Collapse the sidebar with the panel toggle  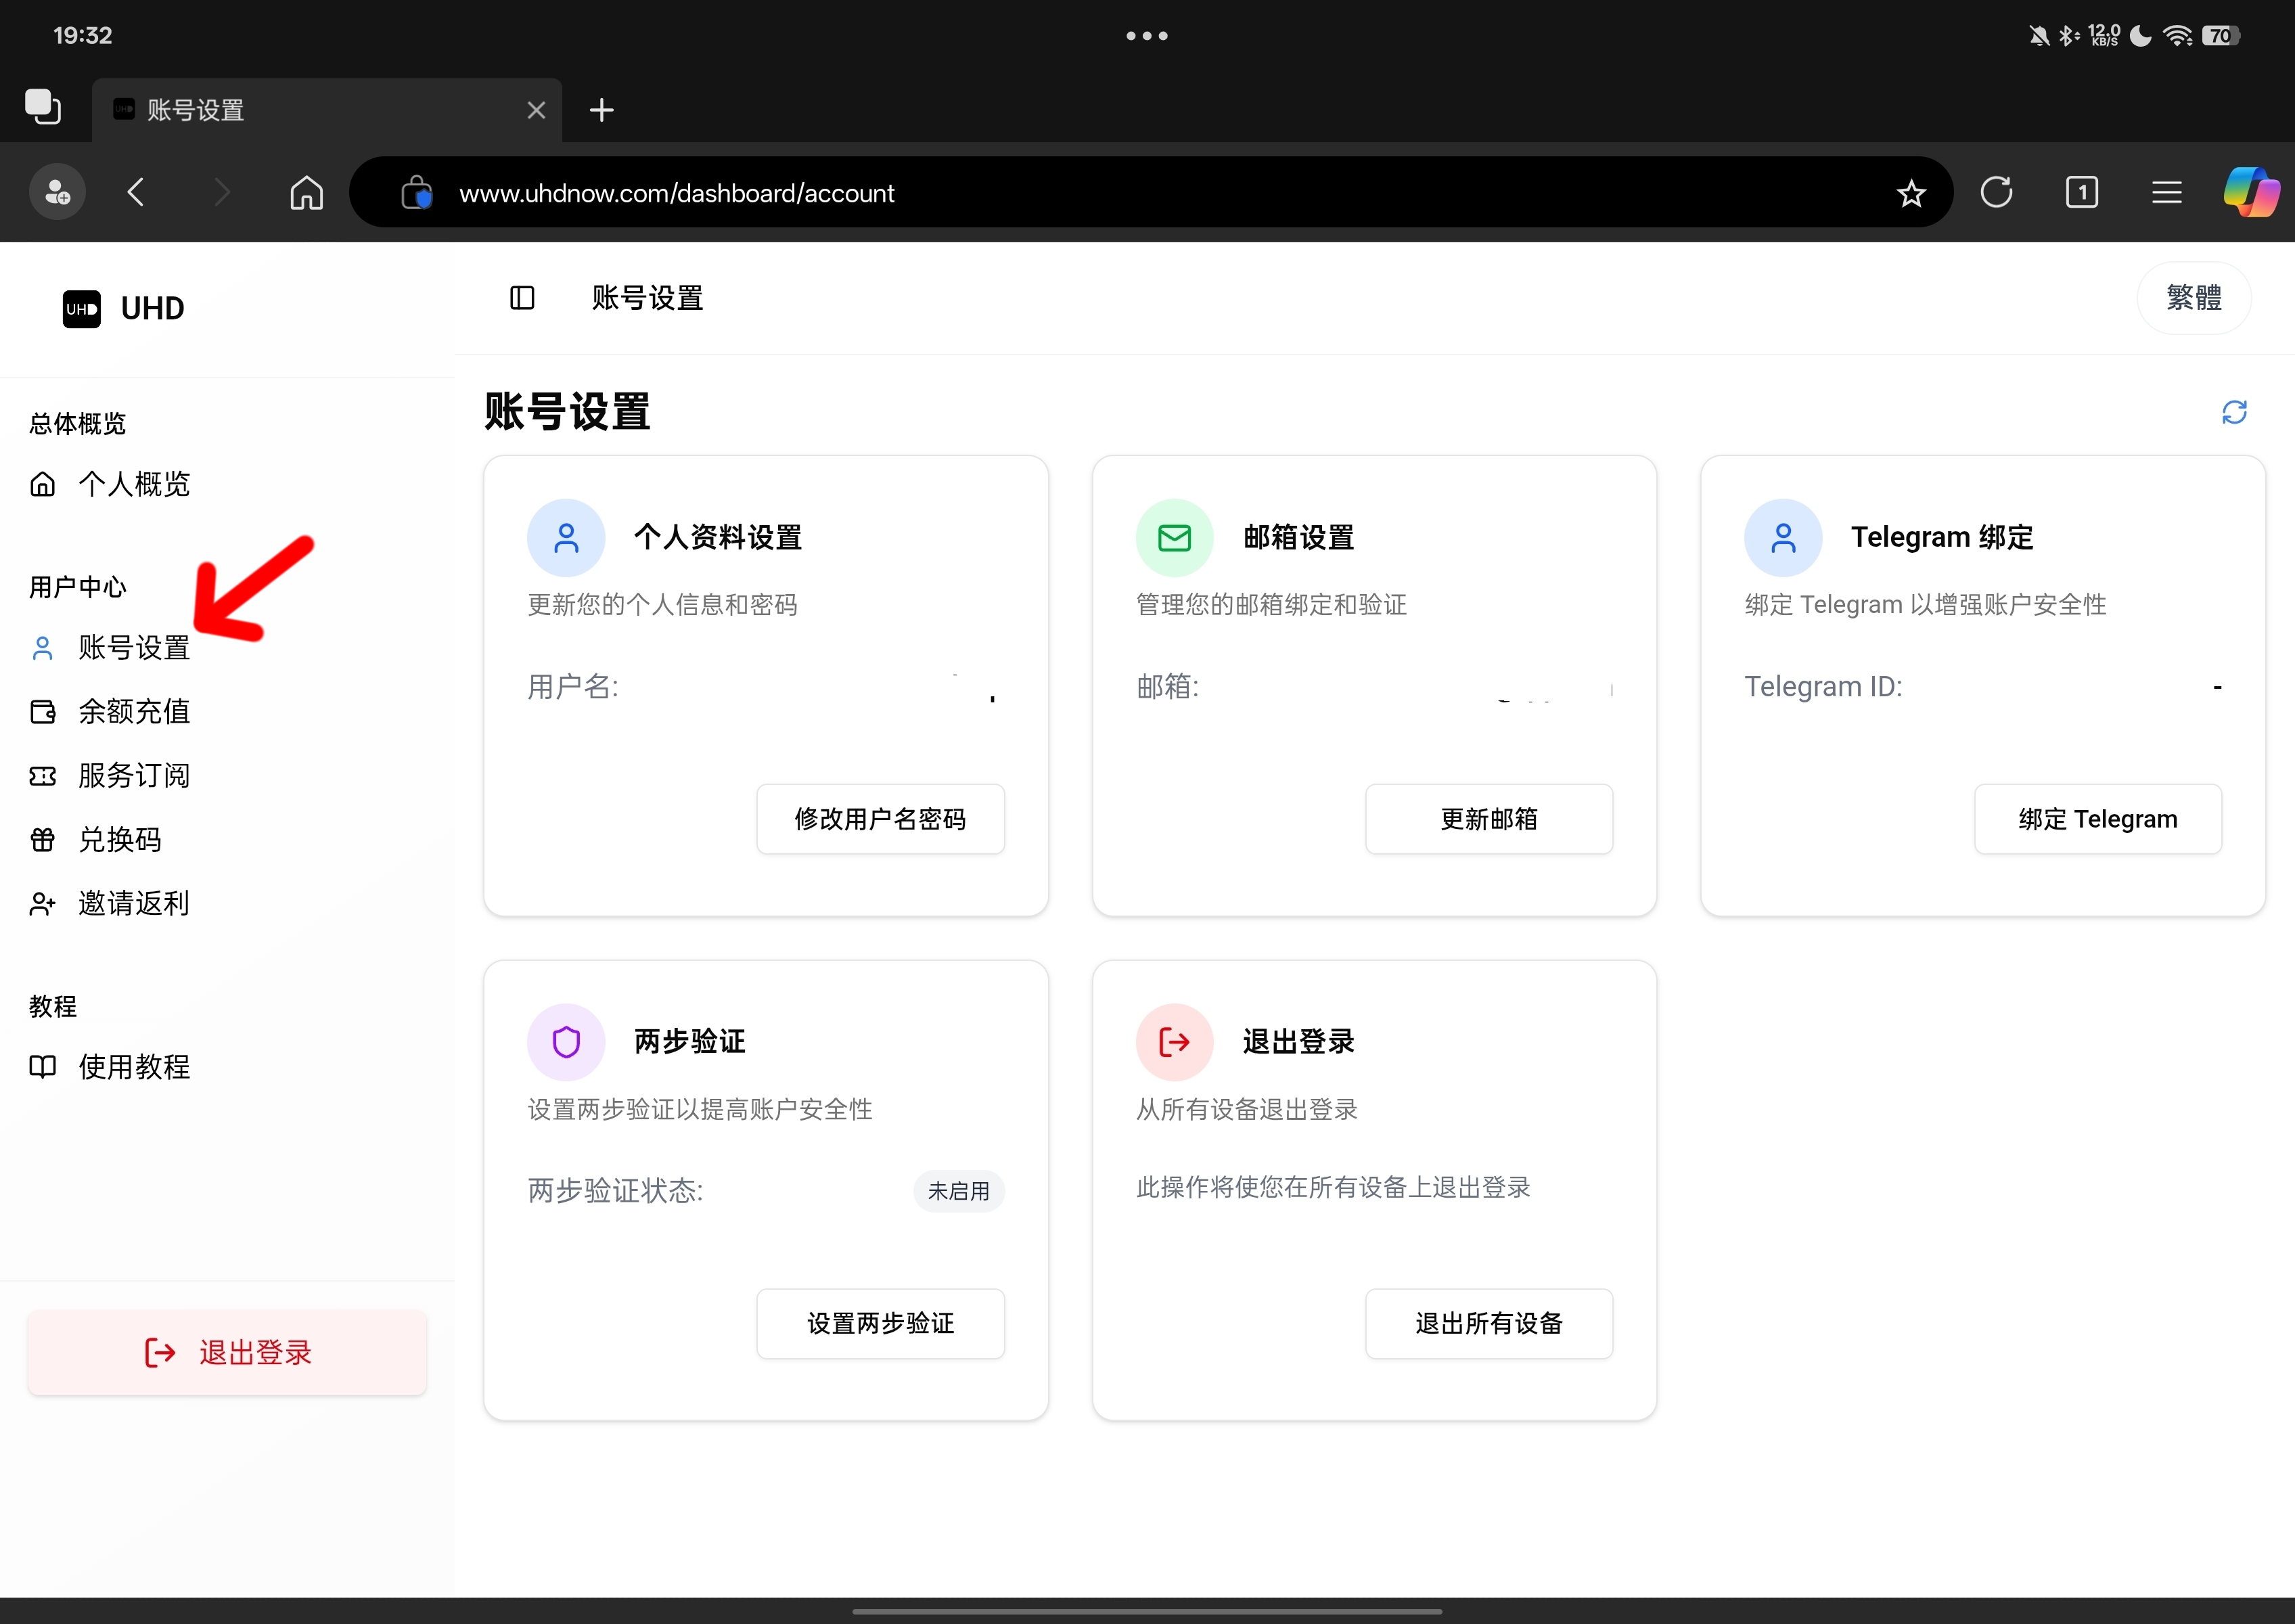[x=522, y=298]
